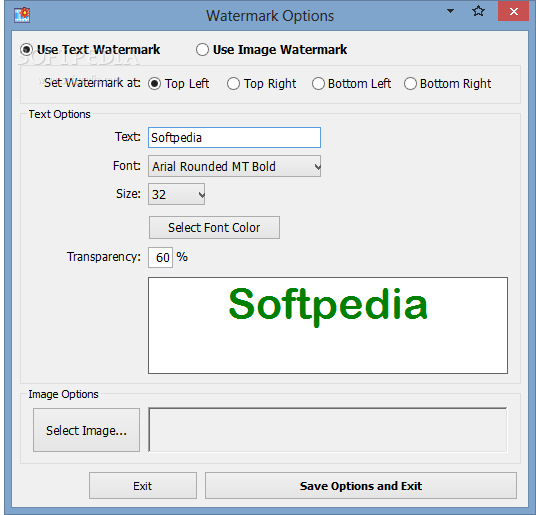The width and height of the screenshot is (536, 515).
Task: Click Save Options and Exit button
Action: pyautogui.click(x=361, y=486)
